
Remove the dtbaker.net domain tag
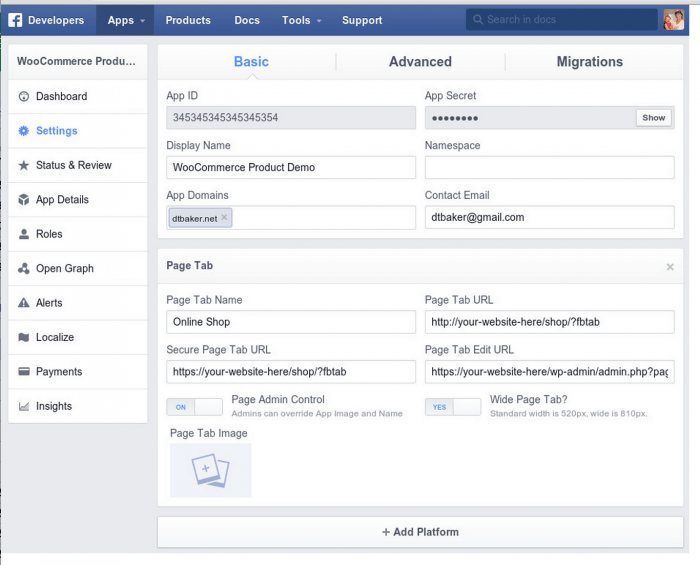(224, 217)
